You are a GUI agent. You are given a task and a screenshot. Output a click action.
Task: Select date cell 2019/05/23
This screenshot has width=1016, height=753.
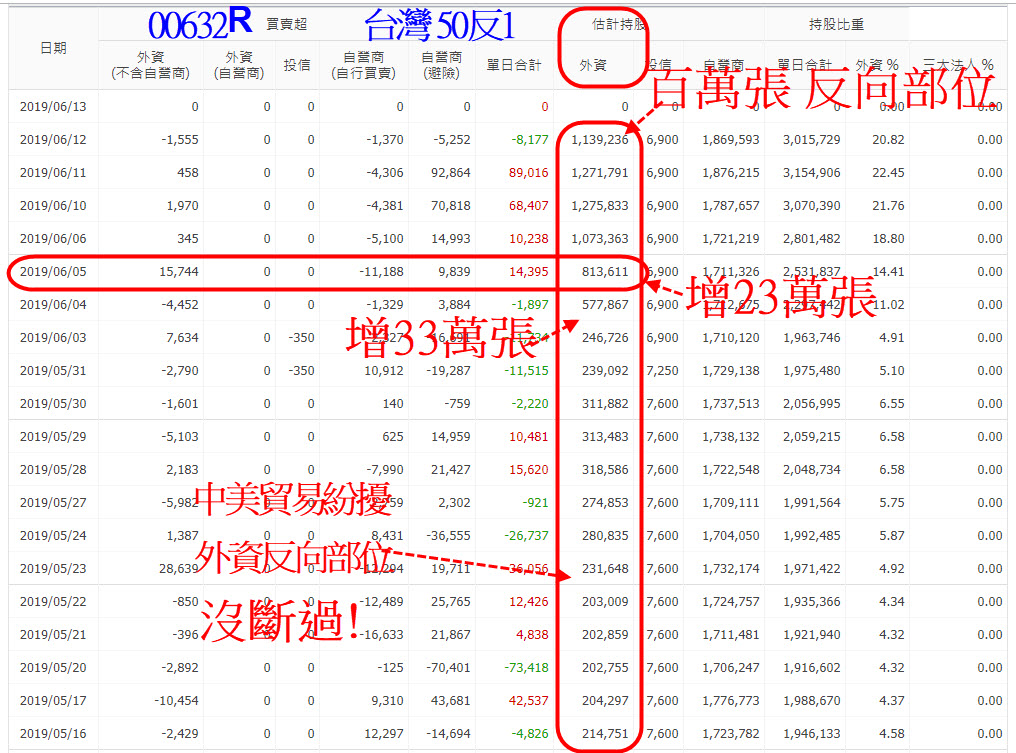53,569
